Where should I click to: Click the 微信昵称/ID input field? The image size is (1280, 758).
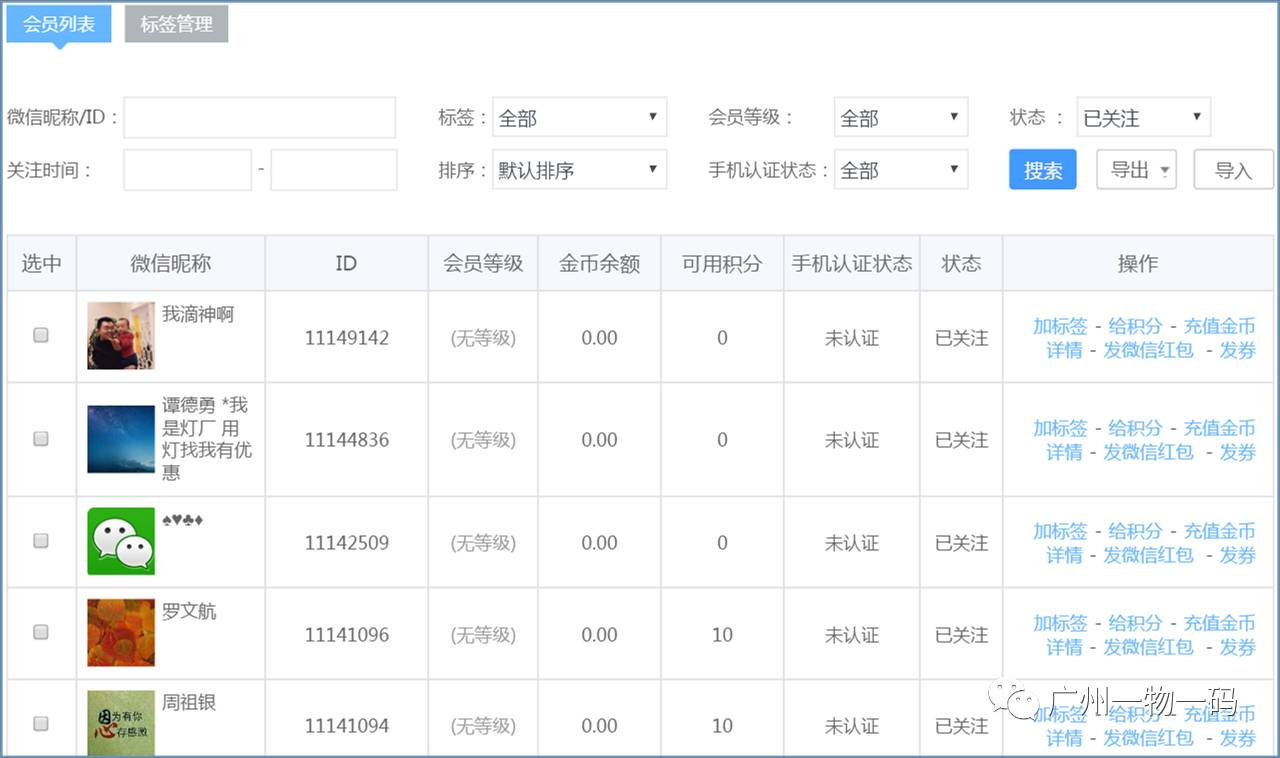coord(260,117)
